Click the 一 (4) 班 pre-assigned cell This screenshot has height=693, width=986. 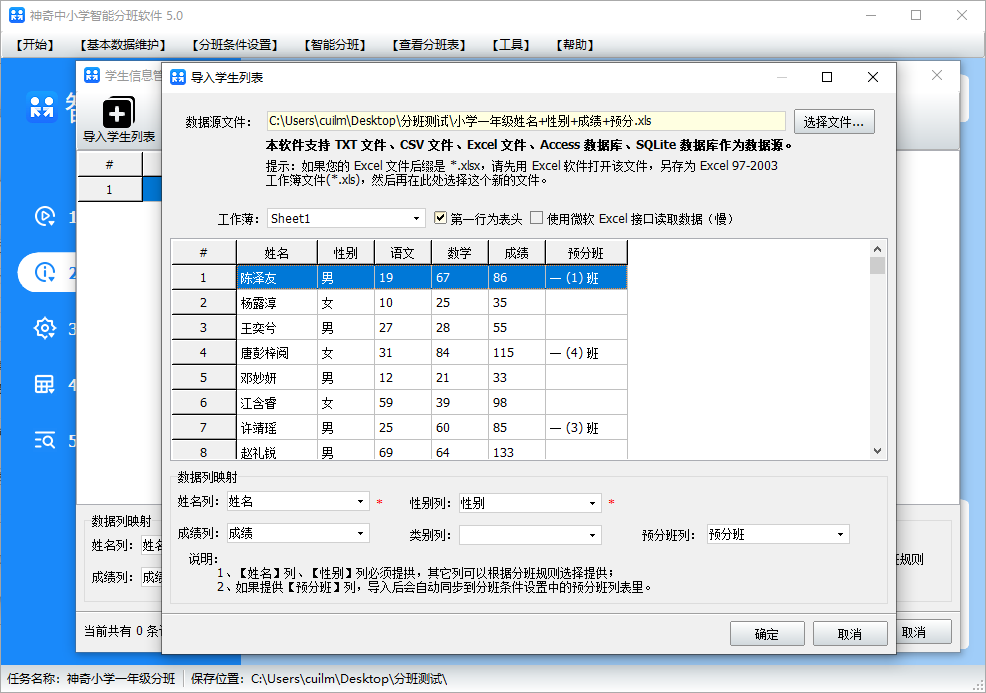tap(586, 353)
